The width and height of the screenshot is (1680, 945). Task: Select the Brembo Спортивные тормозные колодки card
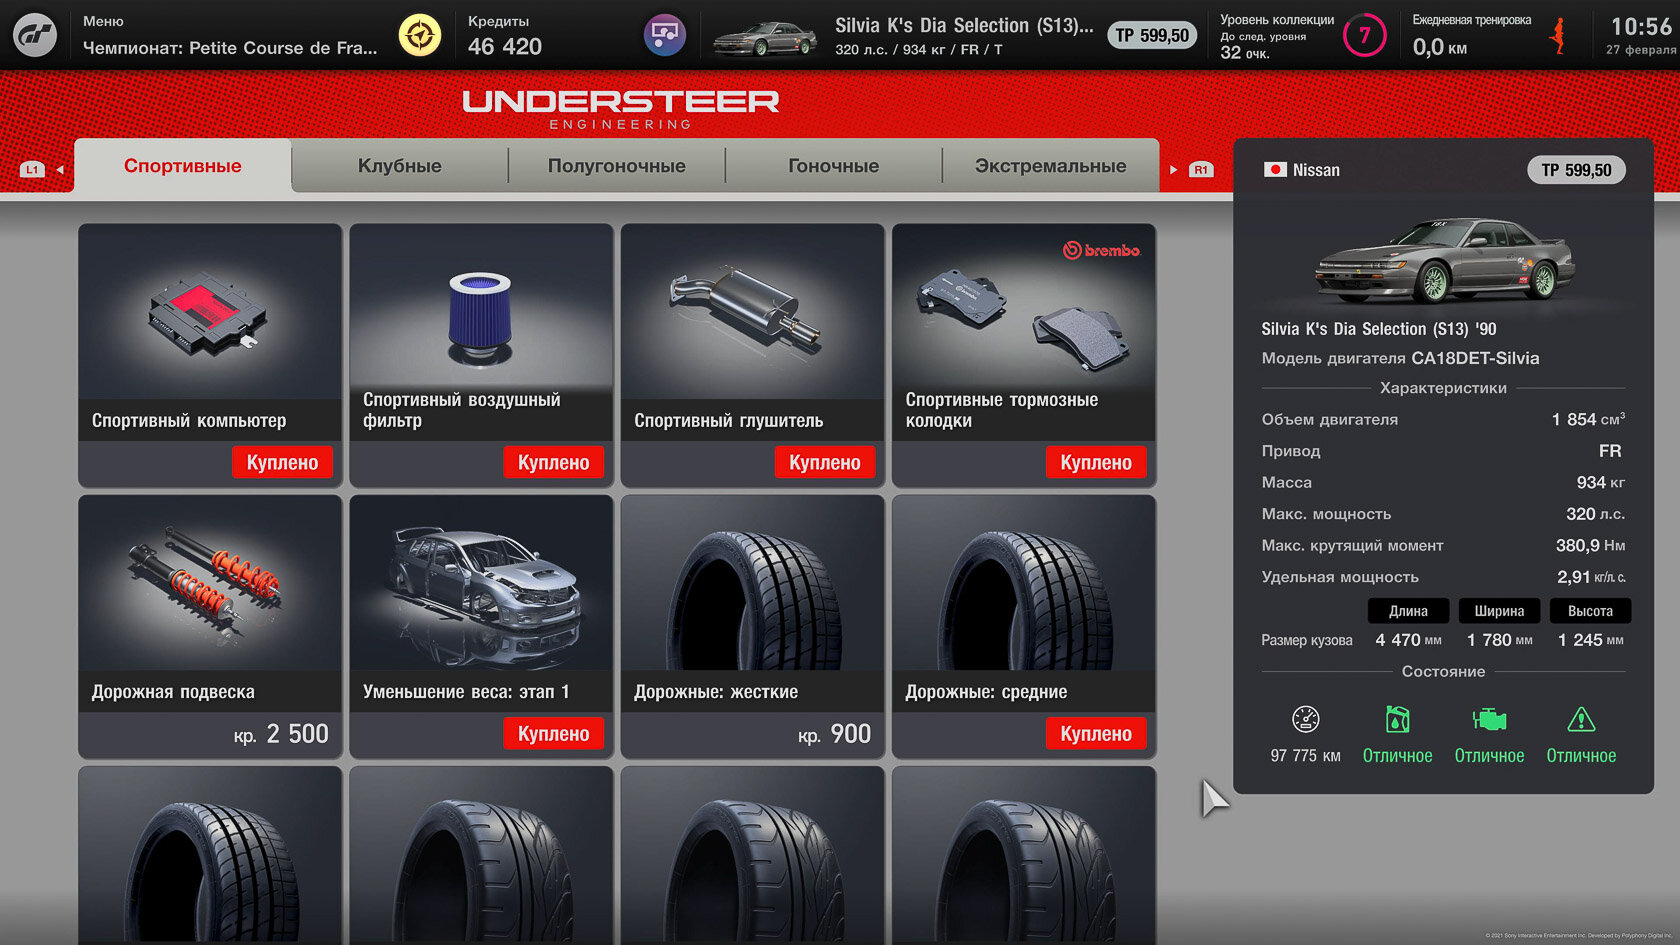(x=1024, y=355)
